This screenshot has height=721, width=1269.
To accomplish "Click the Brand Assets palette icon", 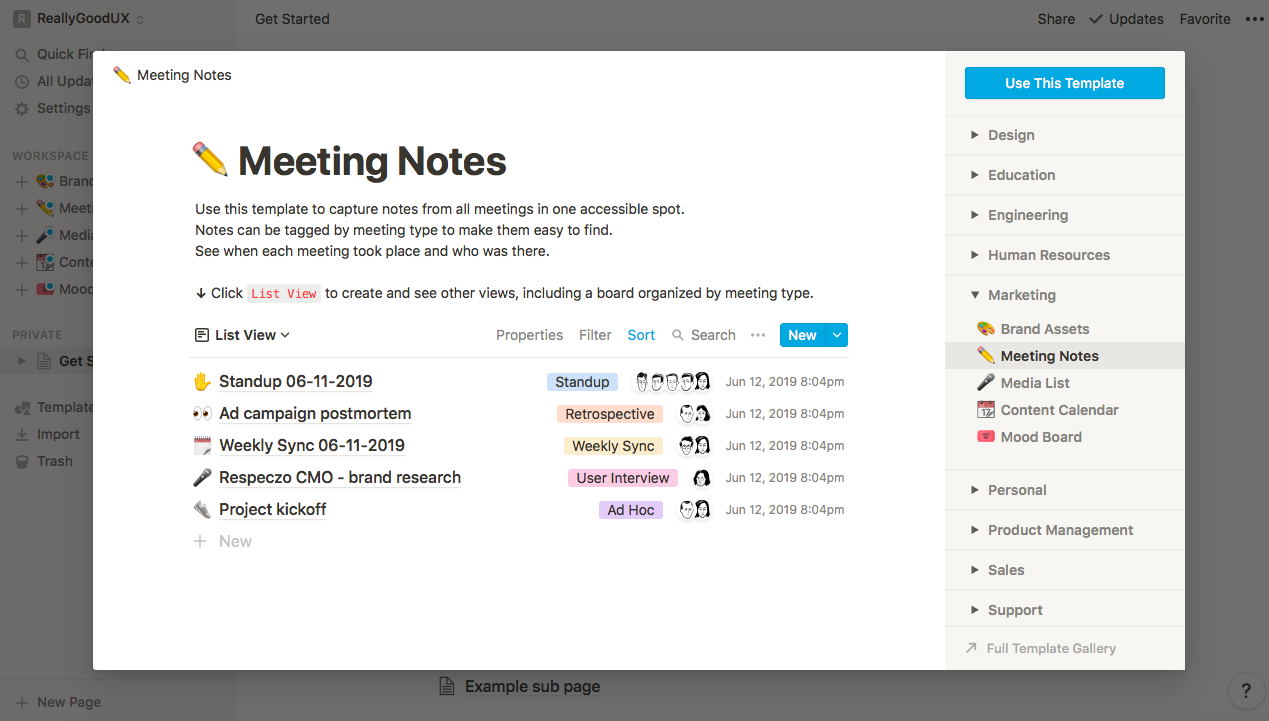I will point(985,329).
